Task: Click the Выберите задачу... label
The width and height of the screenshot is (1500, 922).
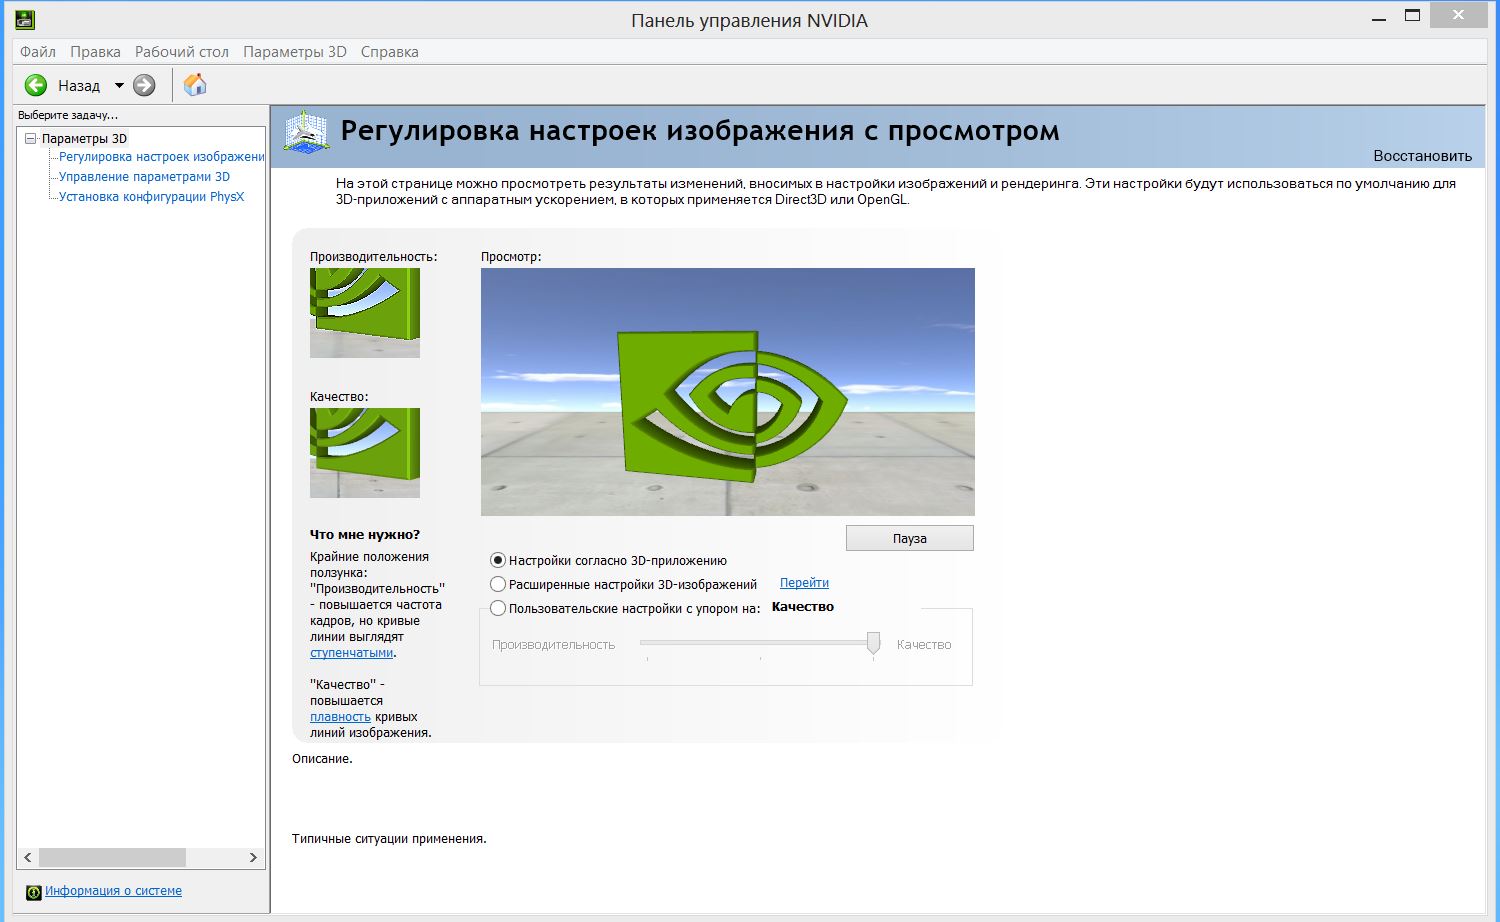Action: [68, 115]
